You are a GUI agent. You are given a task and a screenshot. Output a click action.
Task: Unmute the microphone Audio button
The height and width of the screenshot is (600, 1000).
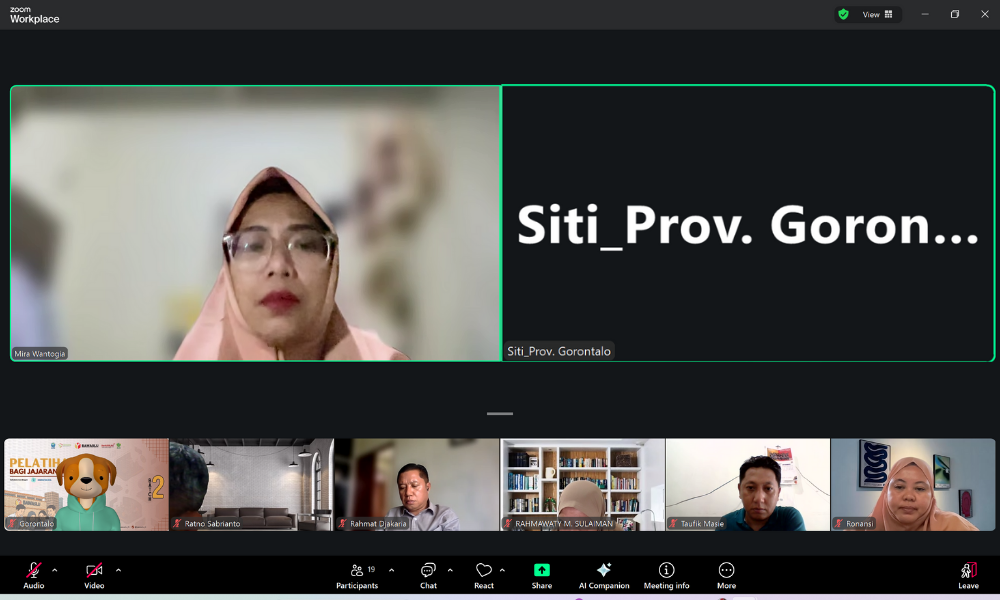[34, 570]
